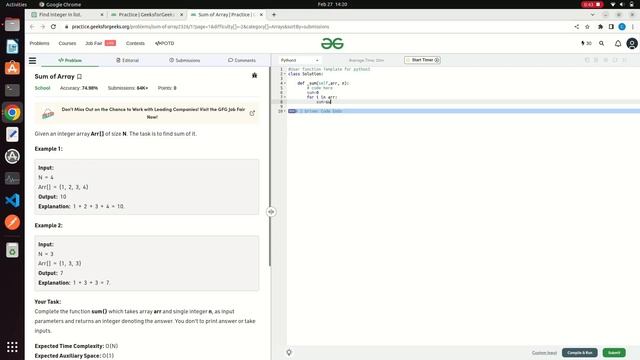Viewport: 640px width, 360px height.
Task: Open the clock showing Feb 27
Action: [332, 4]
